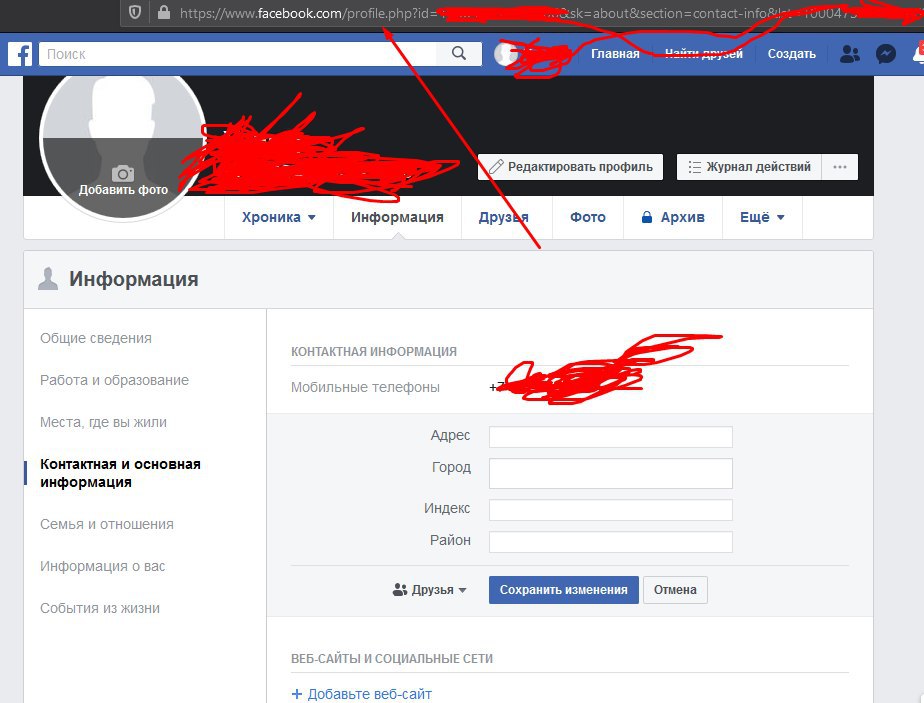Click the Индекс input field
The image size is (924, 703).
pos(610,510)
